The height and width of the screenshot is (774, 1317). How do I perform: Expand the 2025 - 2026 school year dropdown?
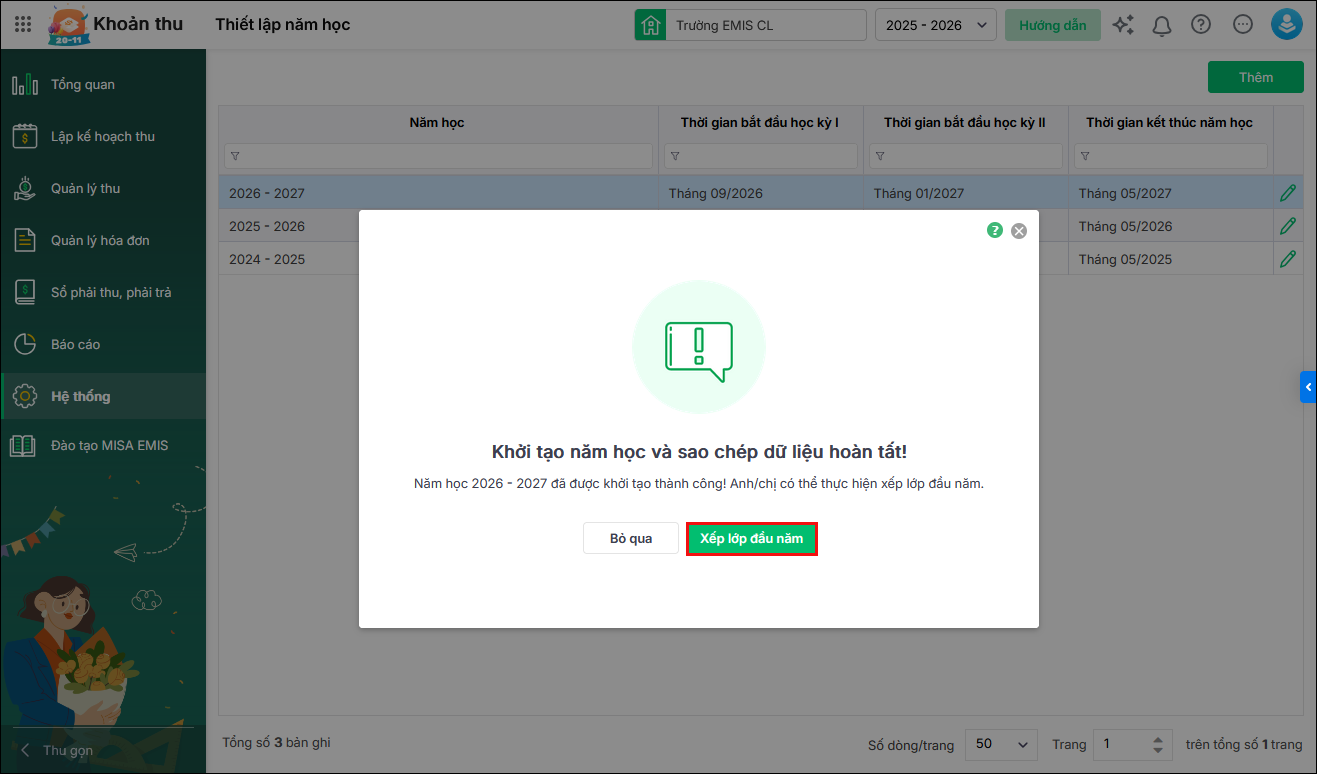(x=935, y=25)
